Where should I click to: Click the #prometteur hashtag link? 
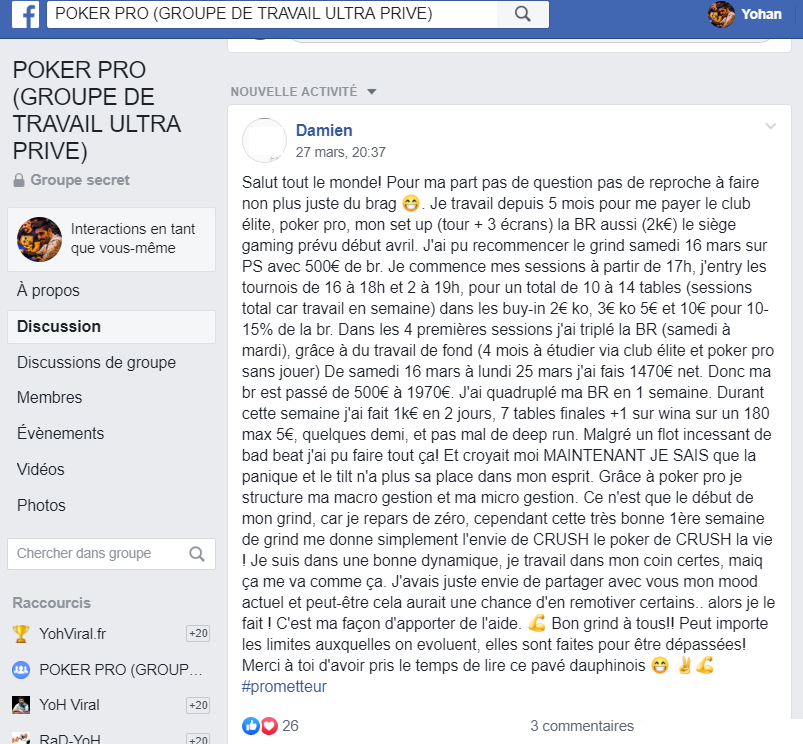tap(284, 686)
